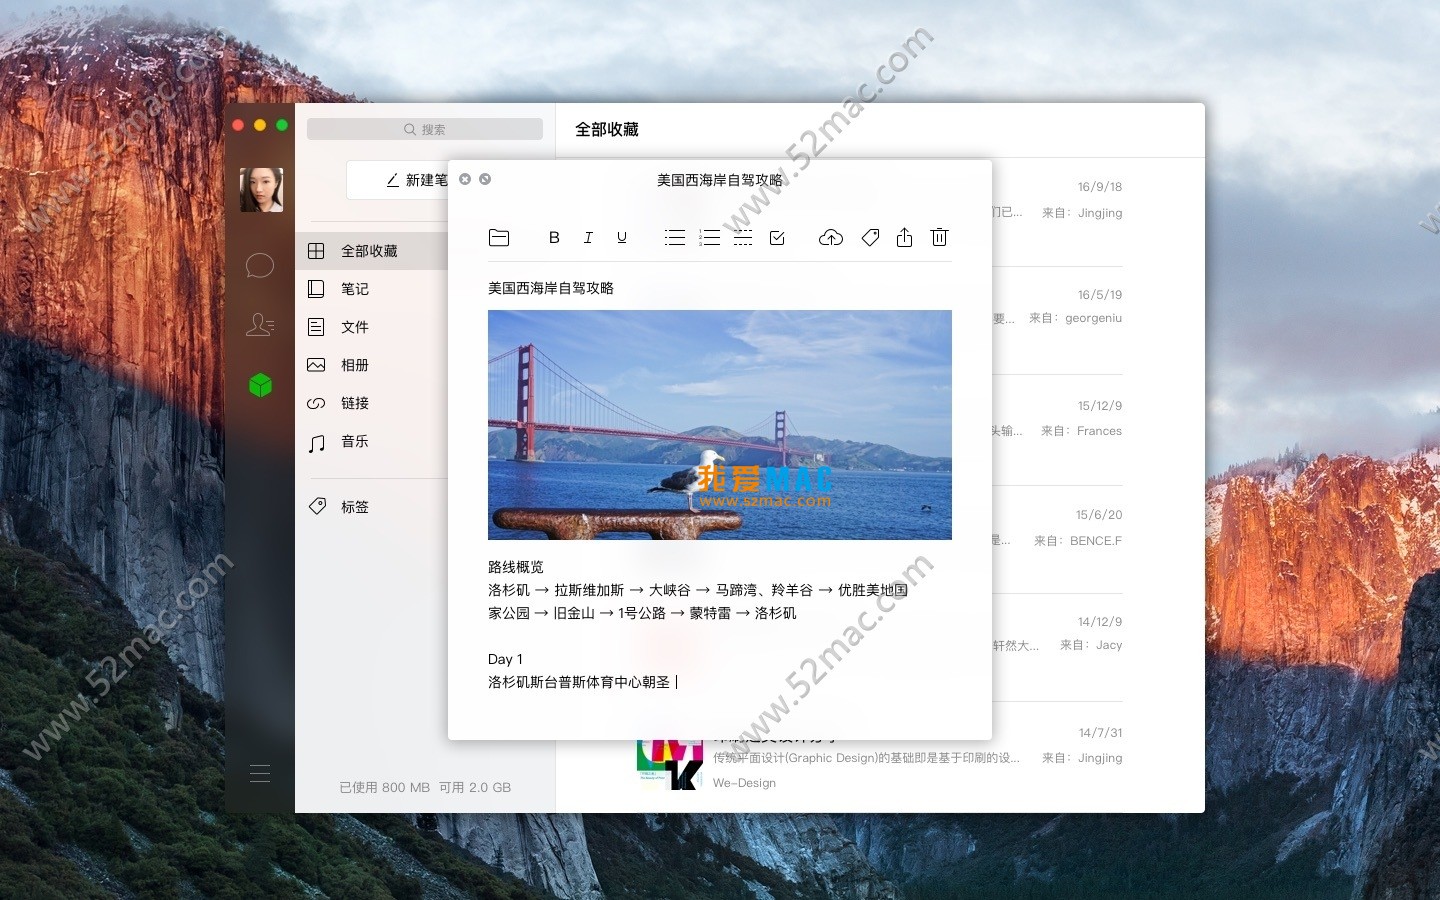Switch to the 笔记 category in the sidebar

tap(354, 289)
